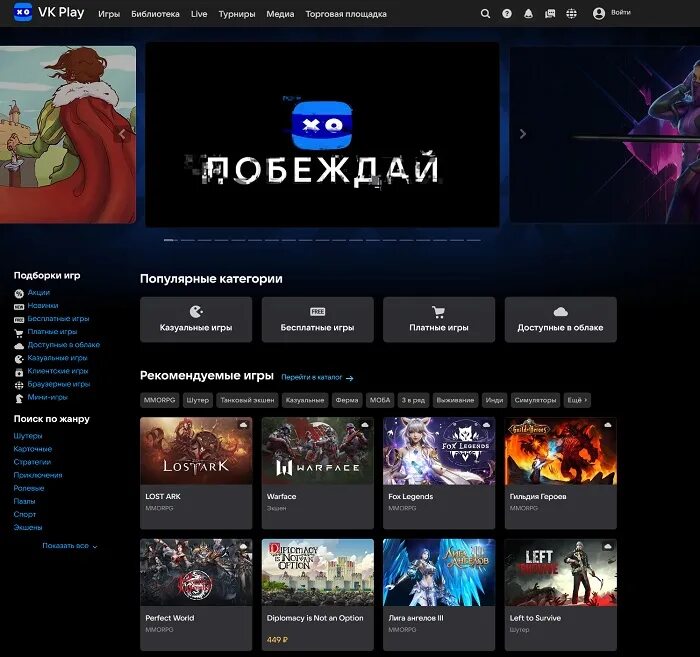Open Diplomacy is Not an Option card
Screen dimensions: 700x657
[317, 595]
